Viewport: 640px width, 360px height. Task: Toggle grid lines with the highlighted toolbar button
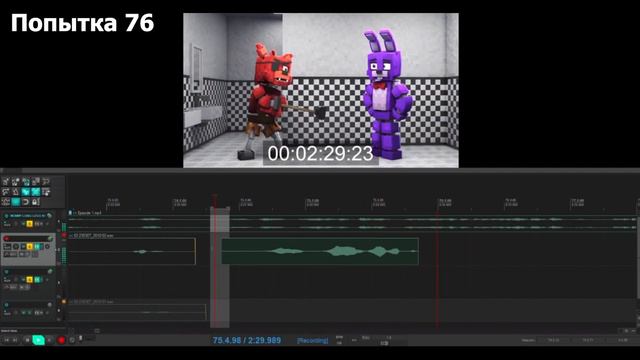[16, 202]
